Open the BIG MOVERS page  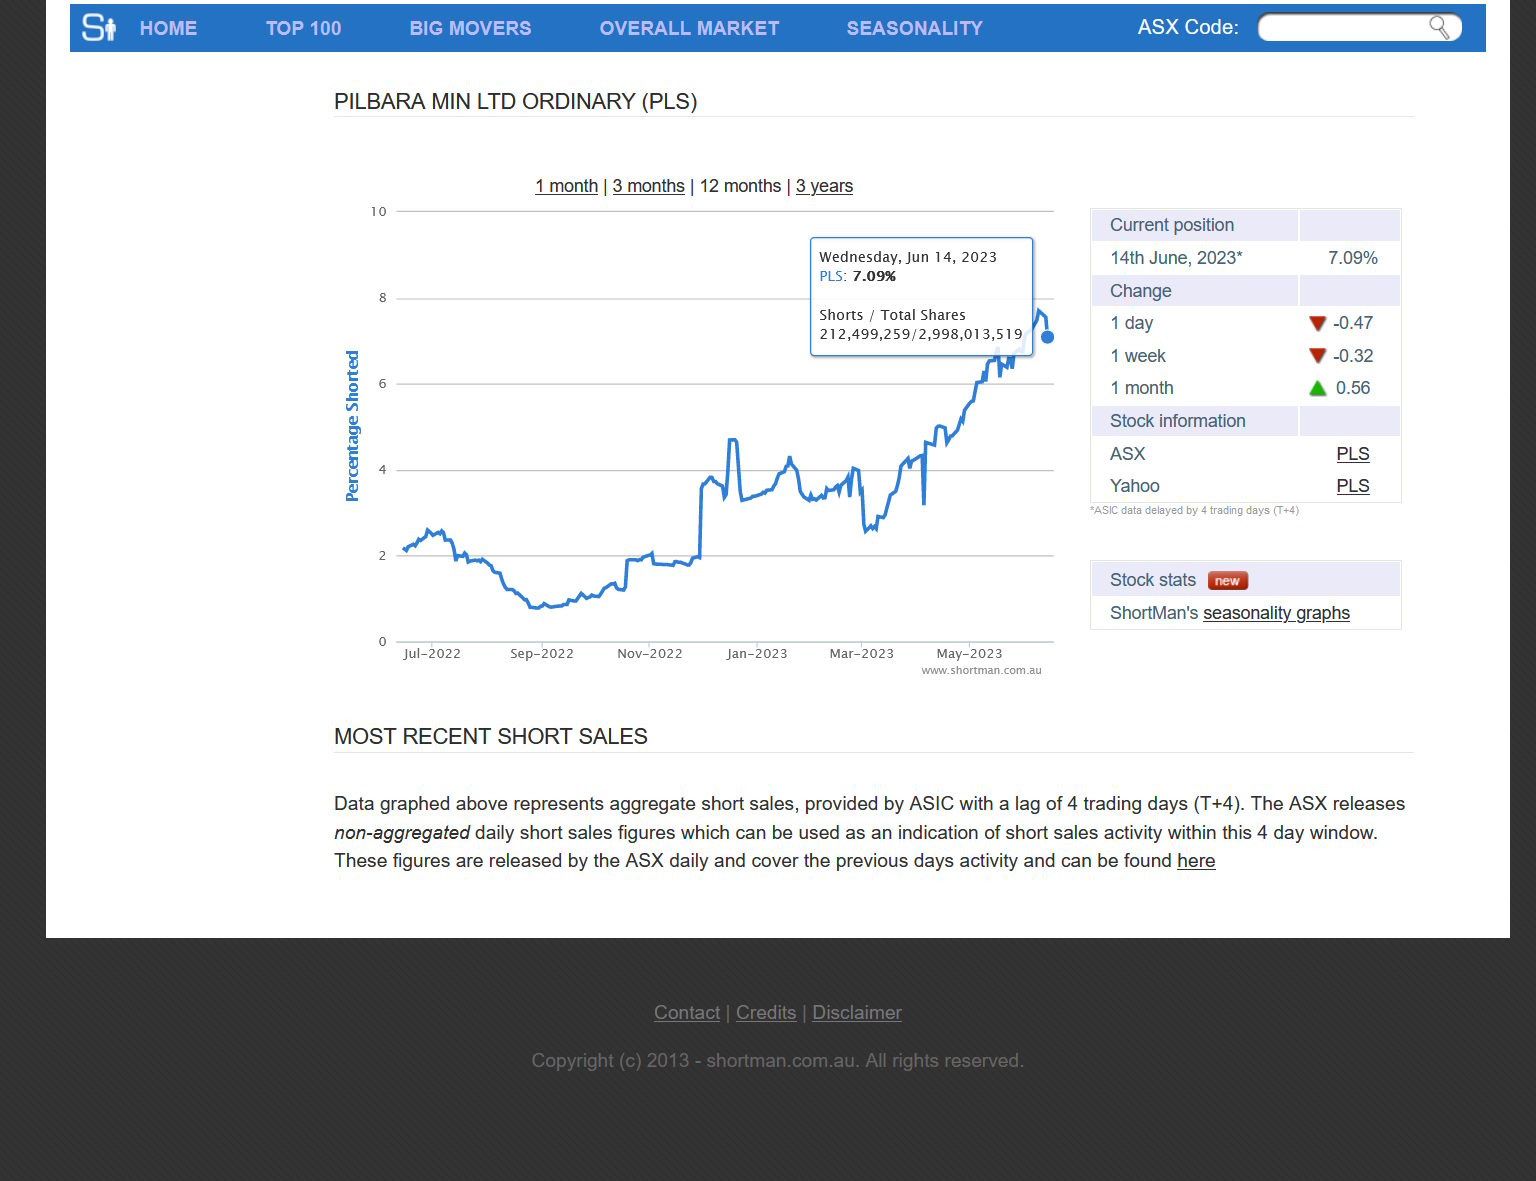[470, 28]
